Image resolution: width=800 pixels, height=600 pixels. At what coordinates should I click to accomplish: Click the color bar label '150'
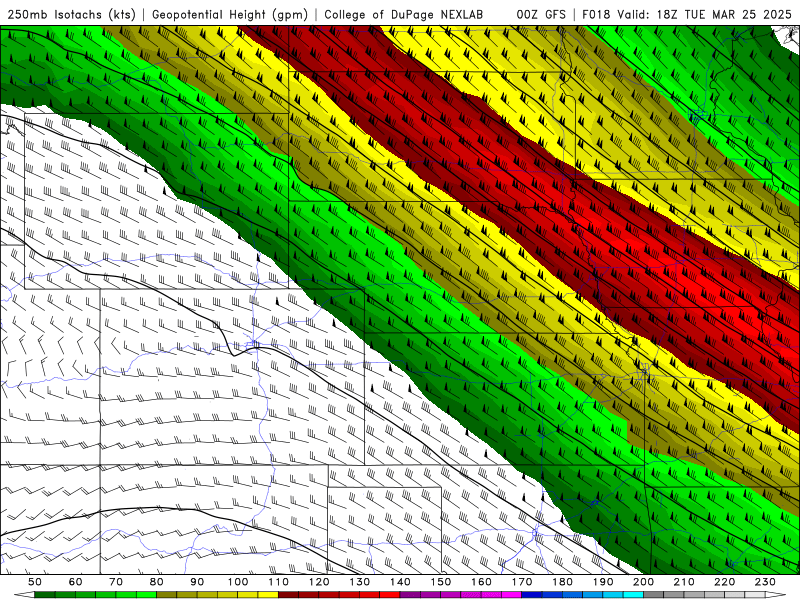(440, 582)
